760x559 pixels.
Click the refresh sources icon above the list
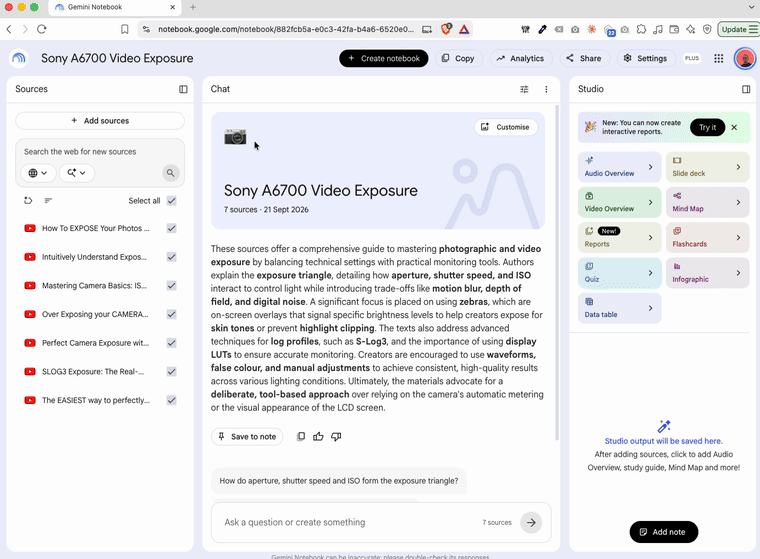coord(28,201)
